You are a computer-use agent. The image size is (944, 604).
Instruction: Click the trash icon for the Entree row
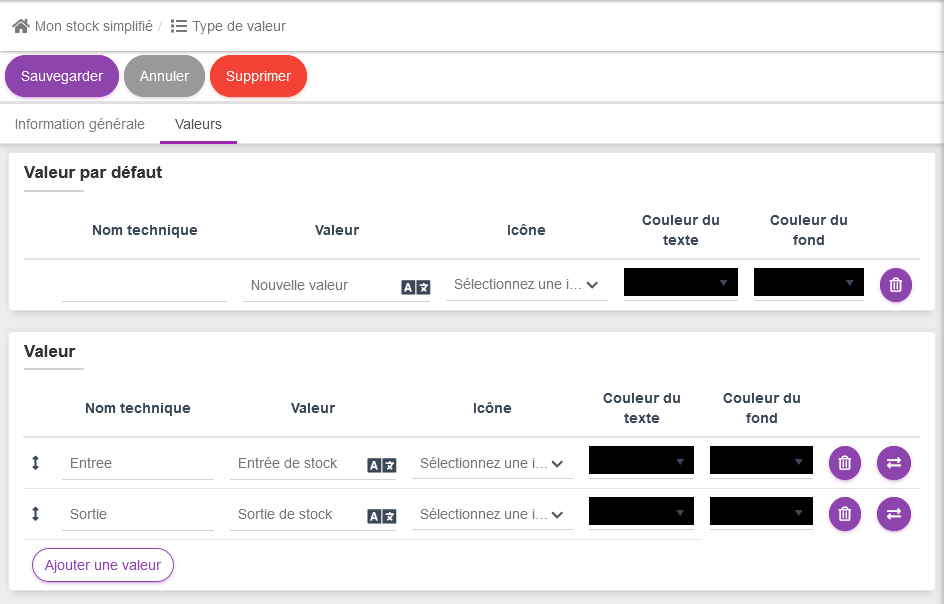click(844, 462)
